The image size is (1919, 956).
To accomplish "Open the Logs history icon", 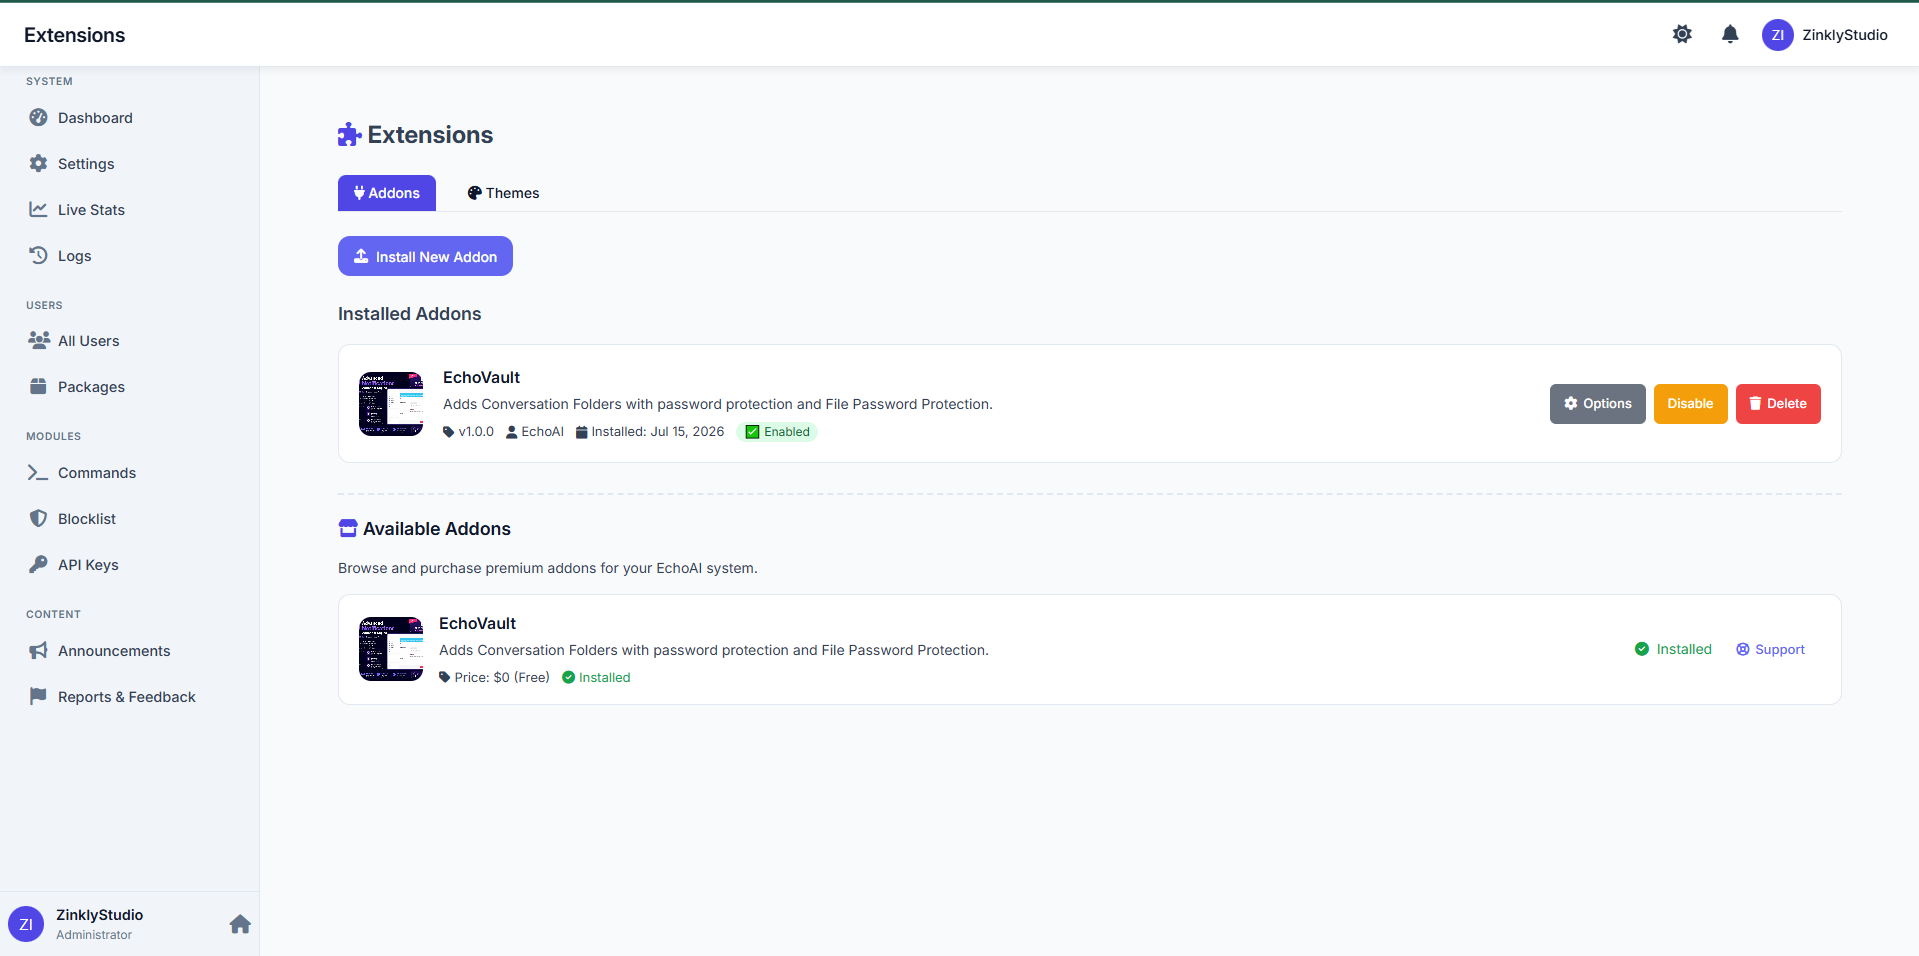I will click(x=38, y=255).
